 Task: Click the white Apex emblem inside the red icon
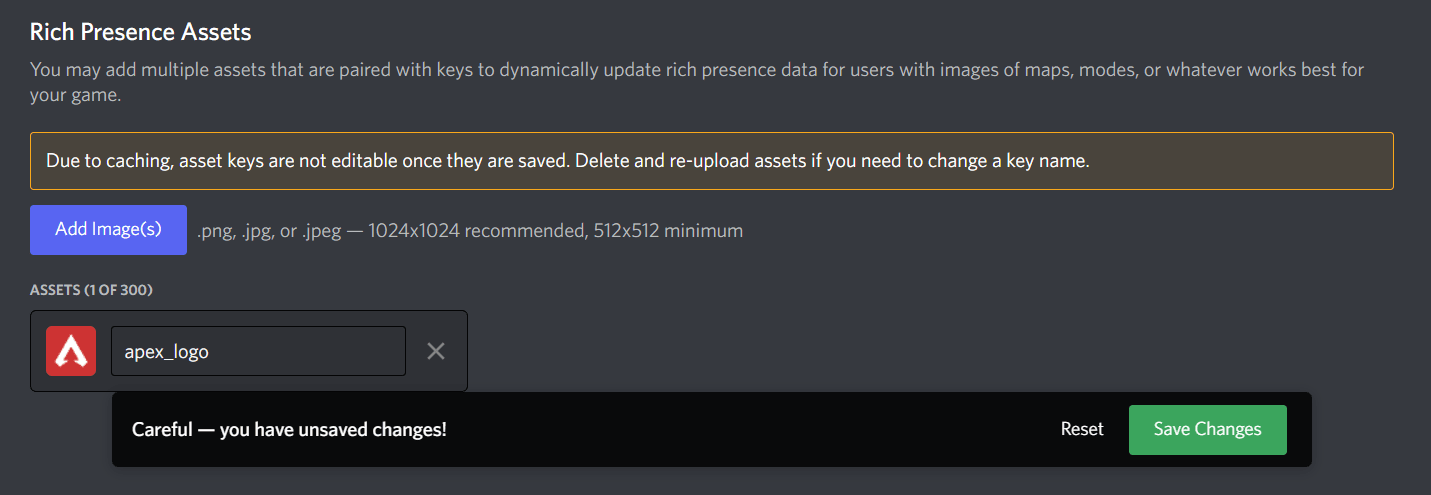[x=71, y=351]
